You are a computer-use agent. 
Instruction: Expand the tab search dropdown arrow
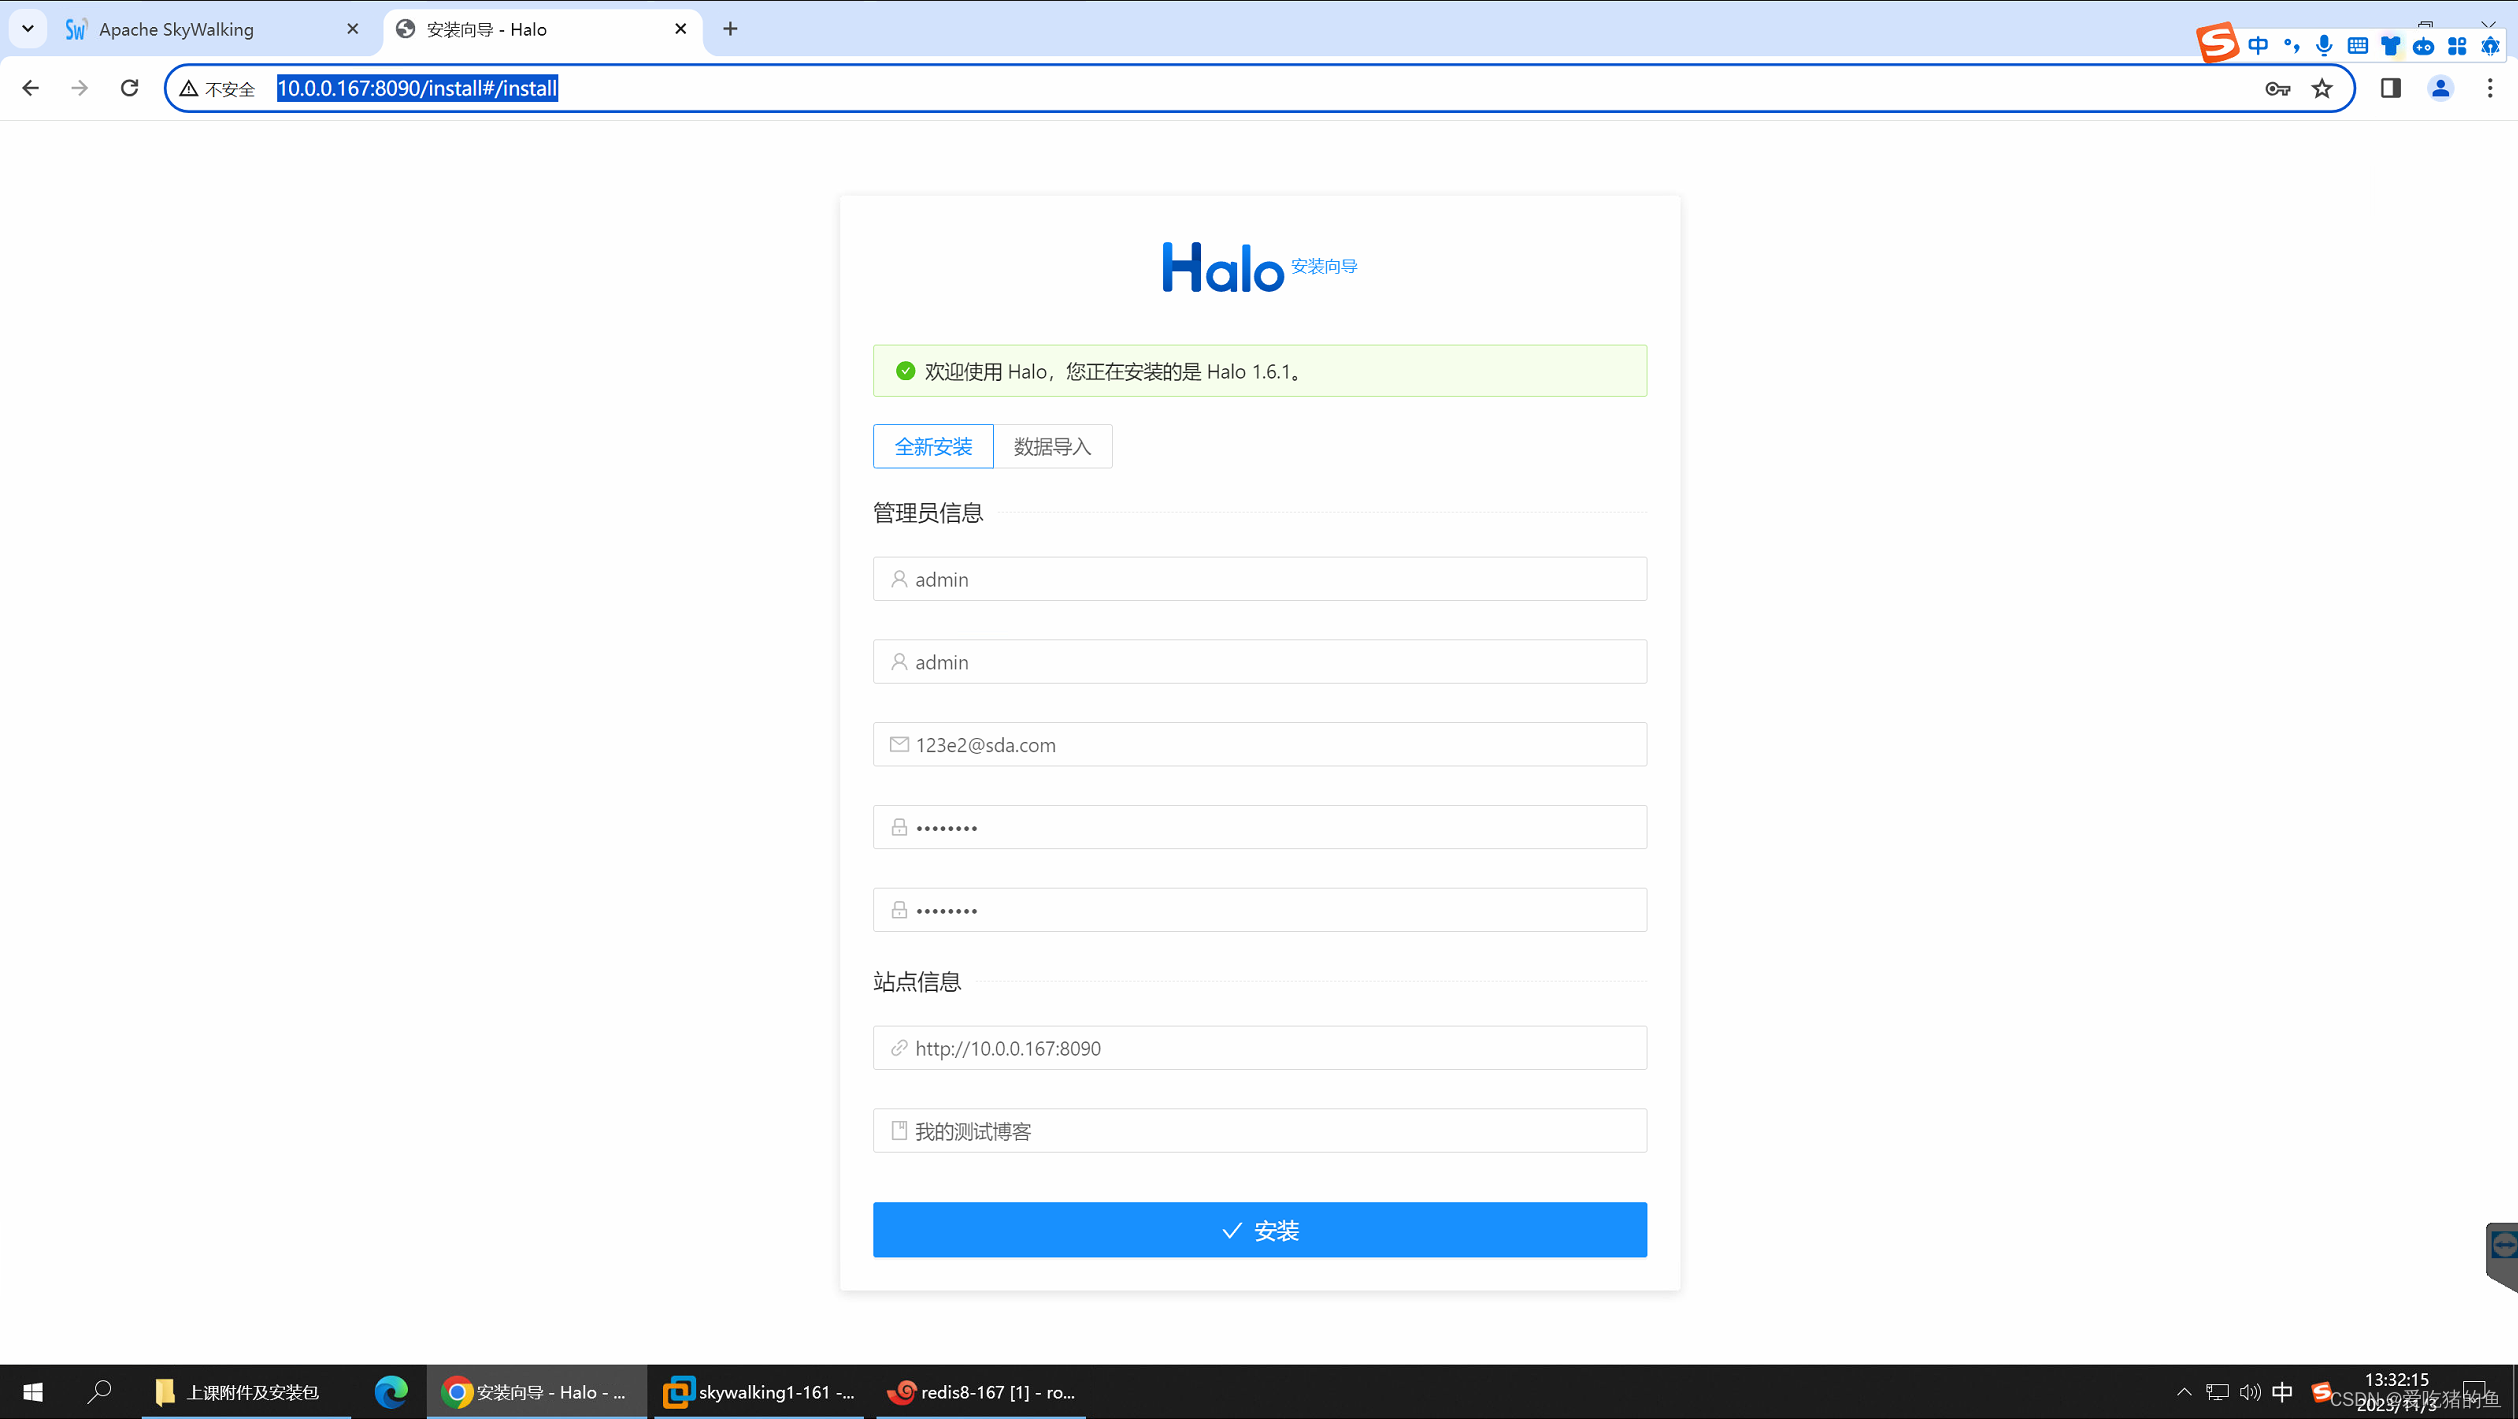(28, 28)
